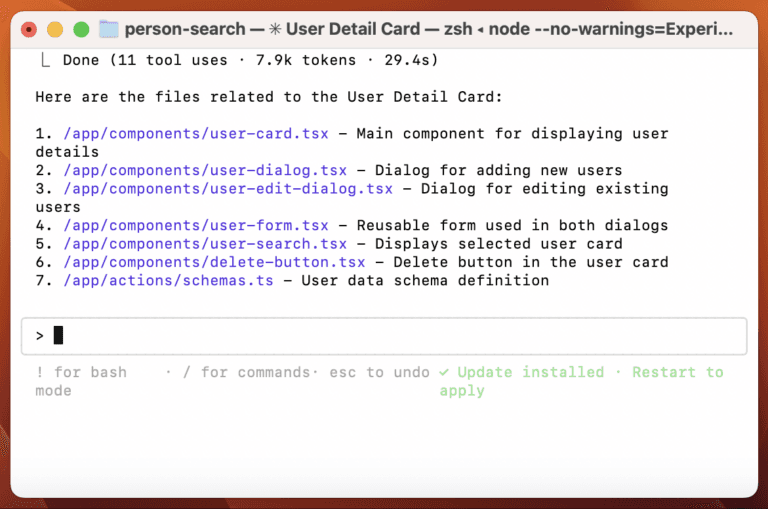Click the folder icon in the title bar
Image resolution: width=768 pixels, height=509 pixels.
[x=108, y=29]
